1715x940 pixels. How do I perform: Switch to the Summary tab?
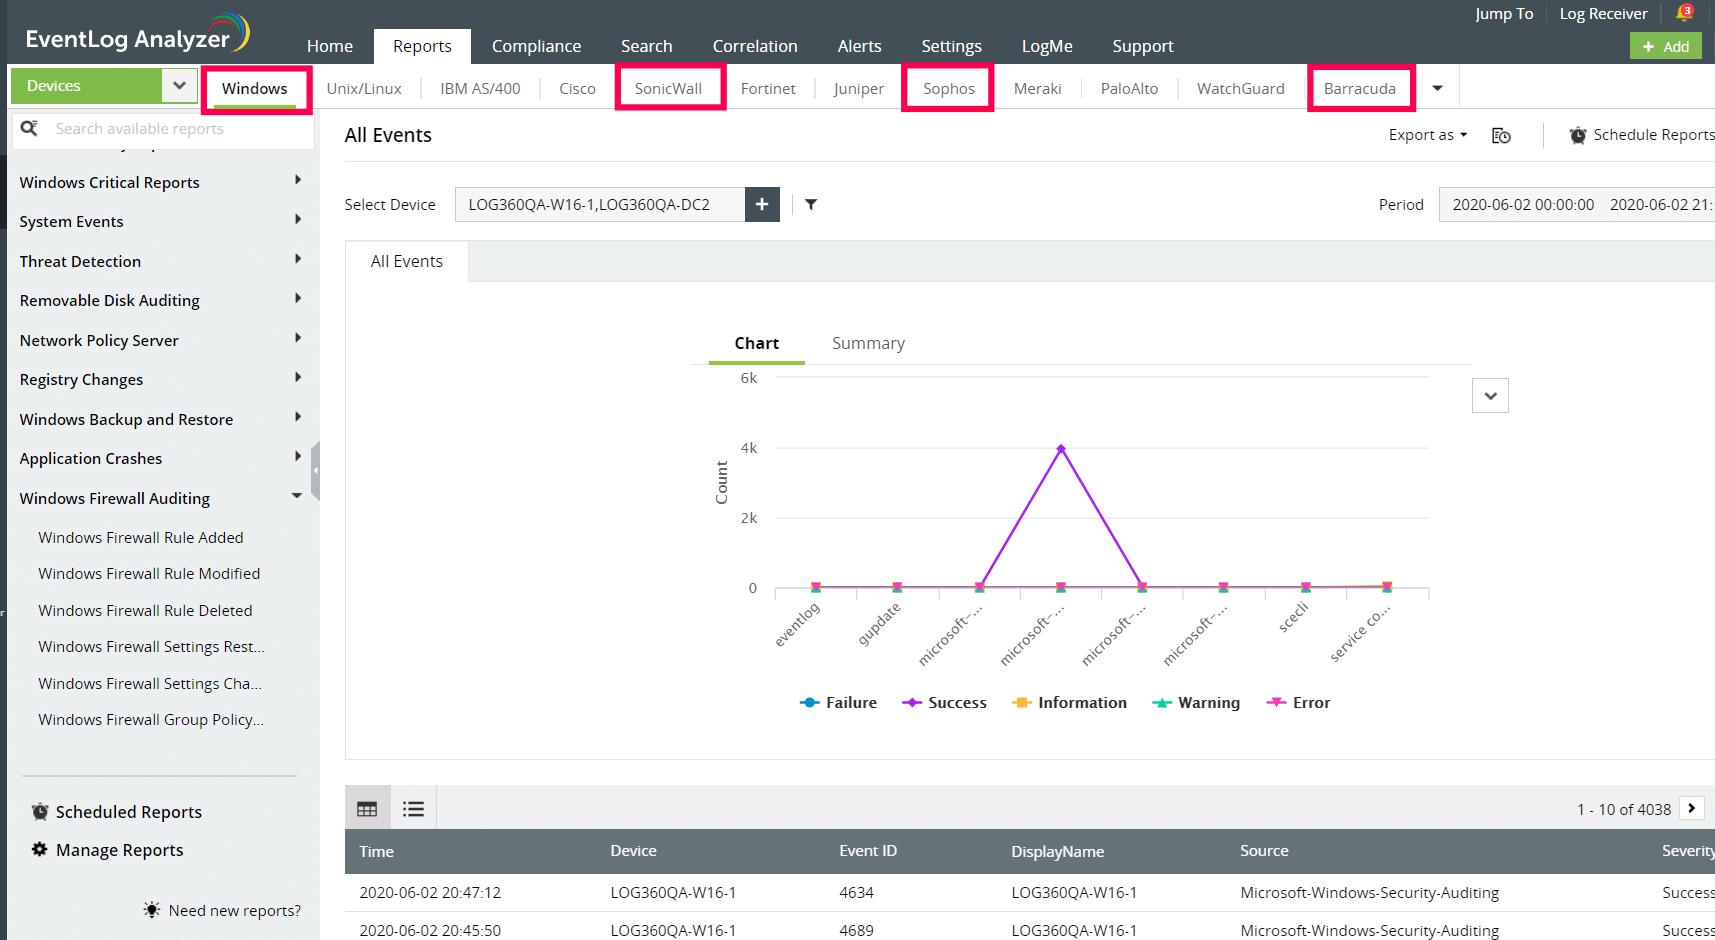pyautogui.click(x=868, y=343)
